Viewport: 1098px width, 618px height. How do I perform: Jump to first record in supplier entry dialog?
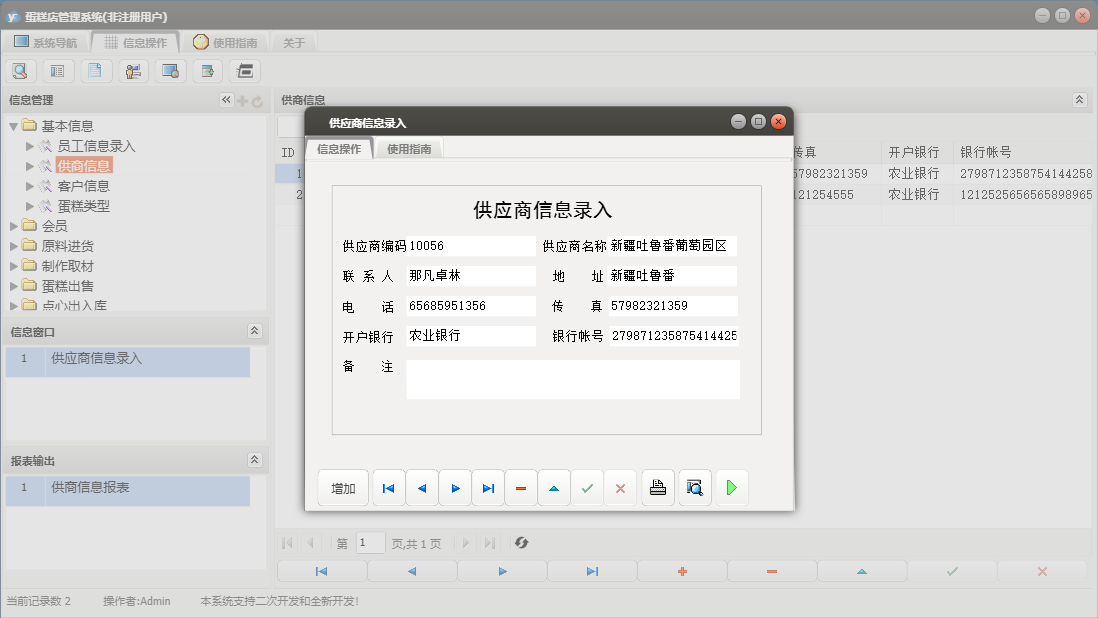pos(388,488)
